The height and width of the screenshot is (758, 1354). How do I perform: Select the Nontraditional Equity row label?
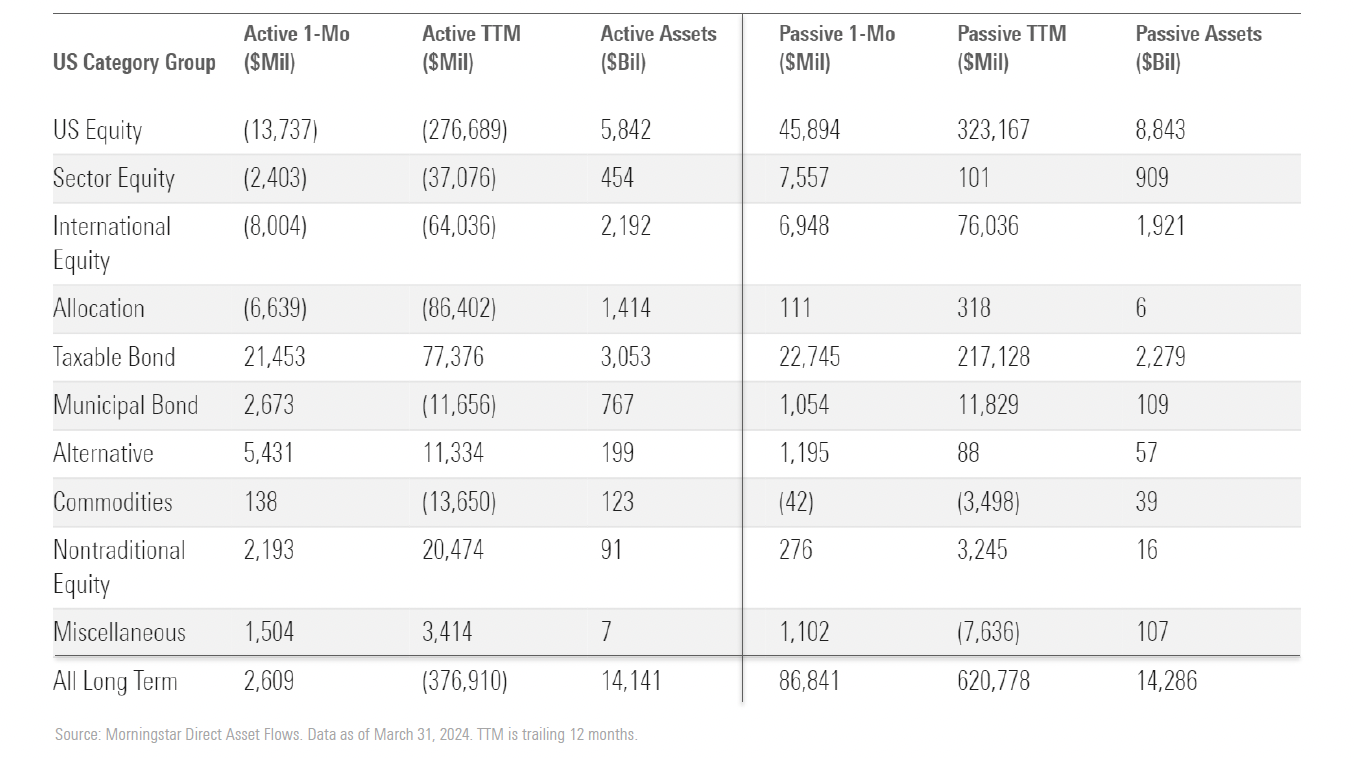(x=119, y=567)
